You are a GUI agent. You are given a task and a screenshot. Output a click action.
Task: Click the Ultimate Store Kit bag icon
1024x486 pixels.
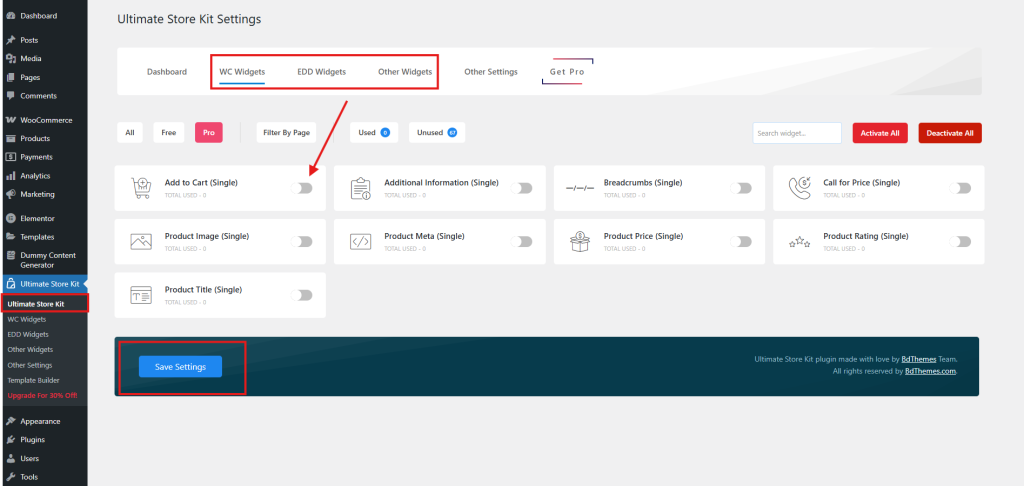pos(10,284)
